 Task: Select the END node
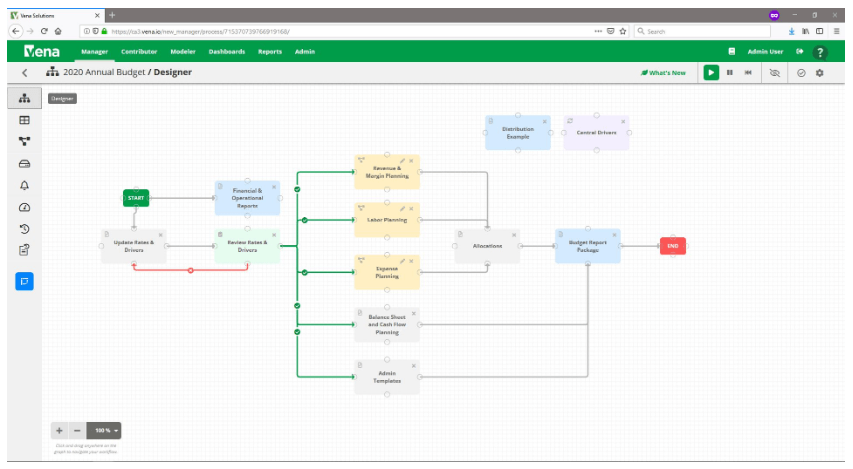673,246
